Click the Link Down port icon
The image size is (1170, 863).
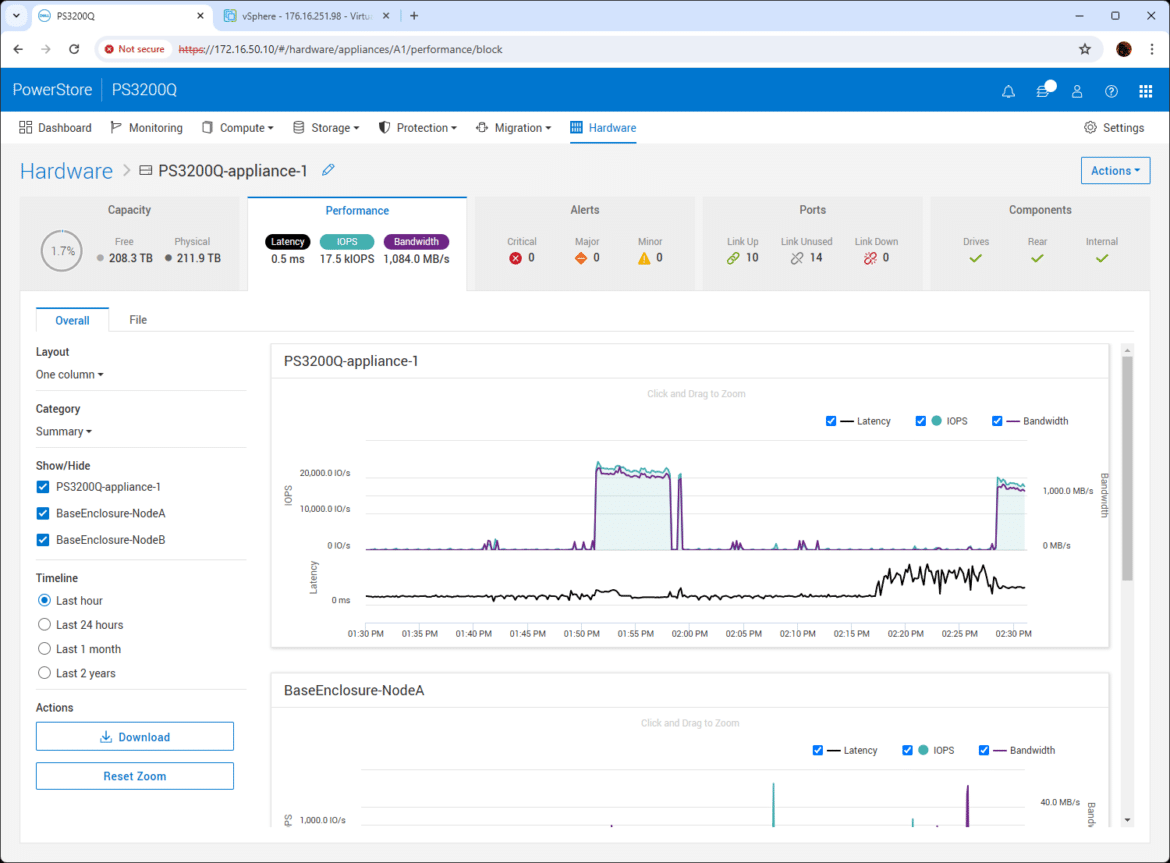[x=870, y=258]
